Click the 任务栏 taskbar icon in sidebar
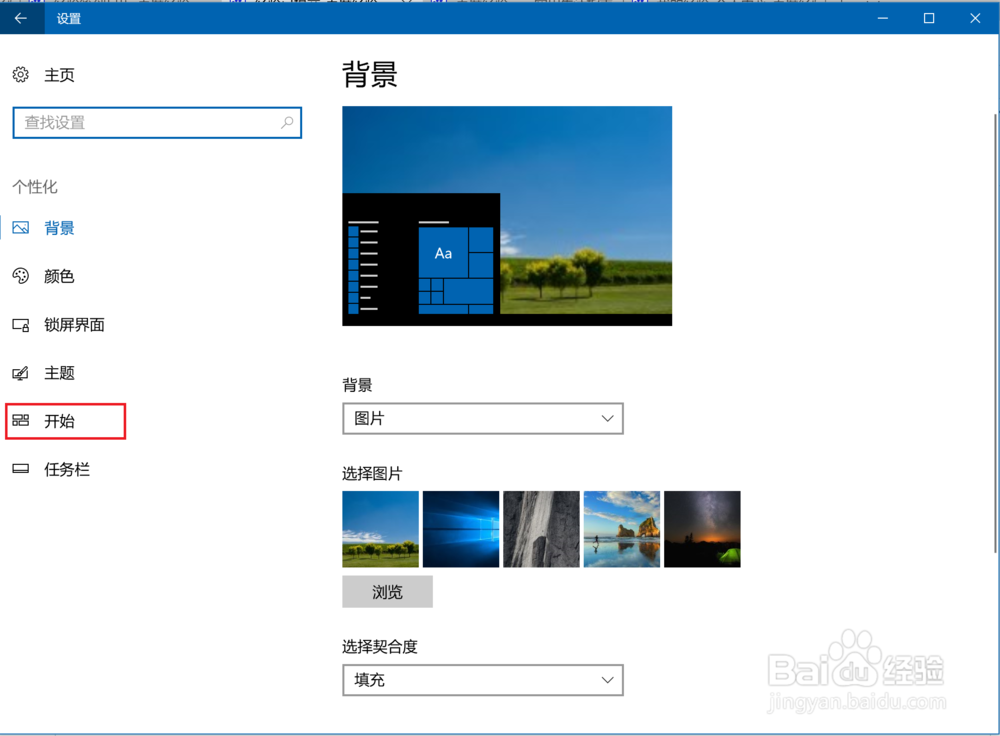 tap(21, 469)
